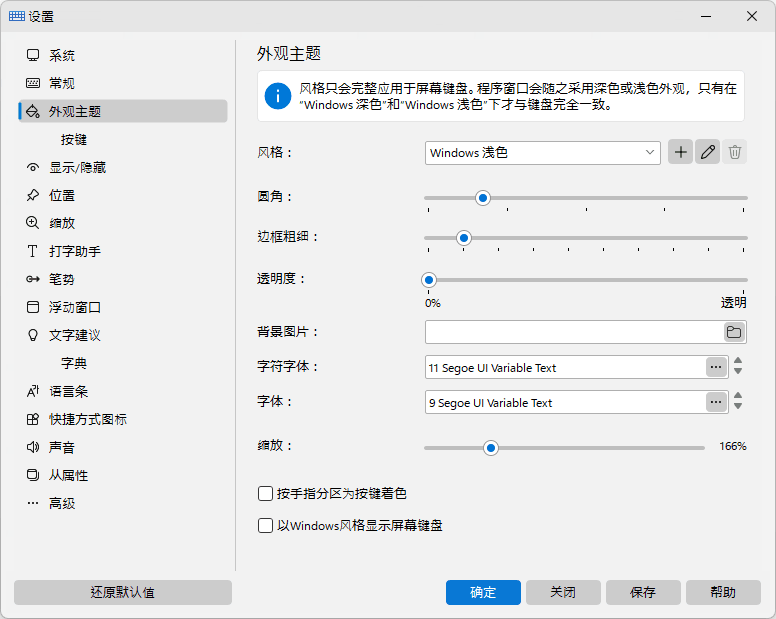The height and width of the screenshot is (619, 776).
Task: Decrease 字体 size with down arrow
Action: 738,406
